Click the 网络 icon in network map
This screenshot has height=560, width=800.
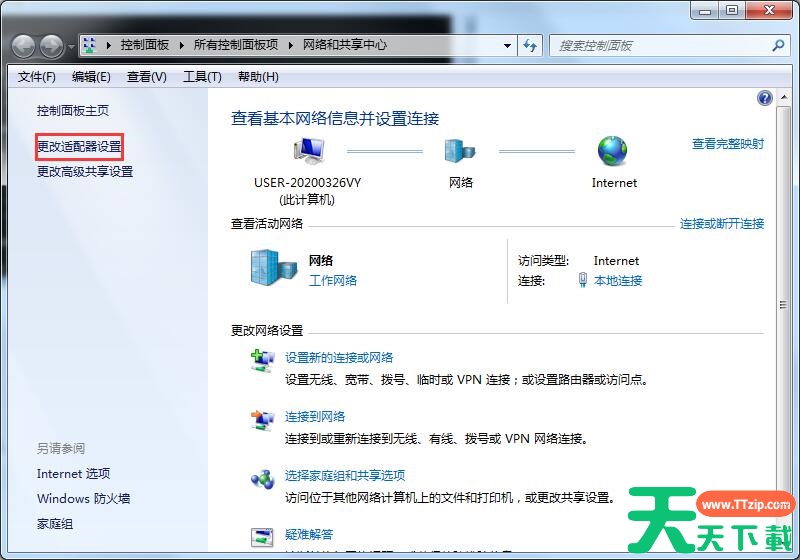(460, 151)
